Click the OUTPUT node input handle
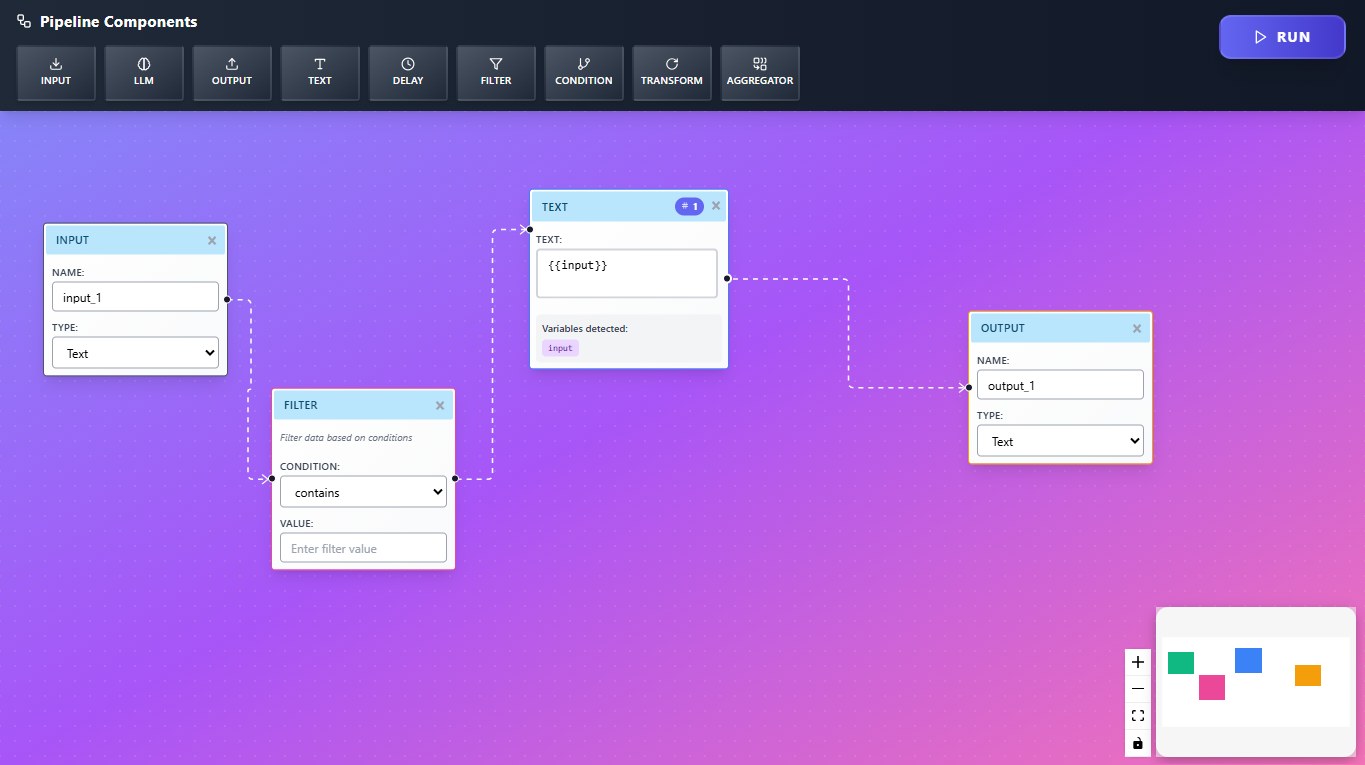Image resolution: width=1365 pixels, height=765 pixels. tap(969, 387)
